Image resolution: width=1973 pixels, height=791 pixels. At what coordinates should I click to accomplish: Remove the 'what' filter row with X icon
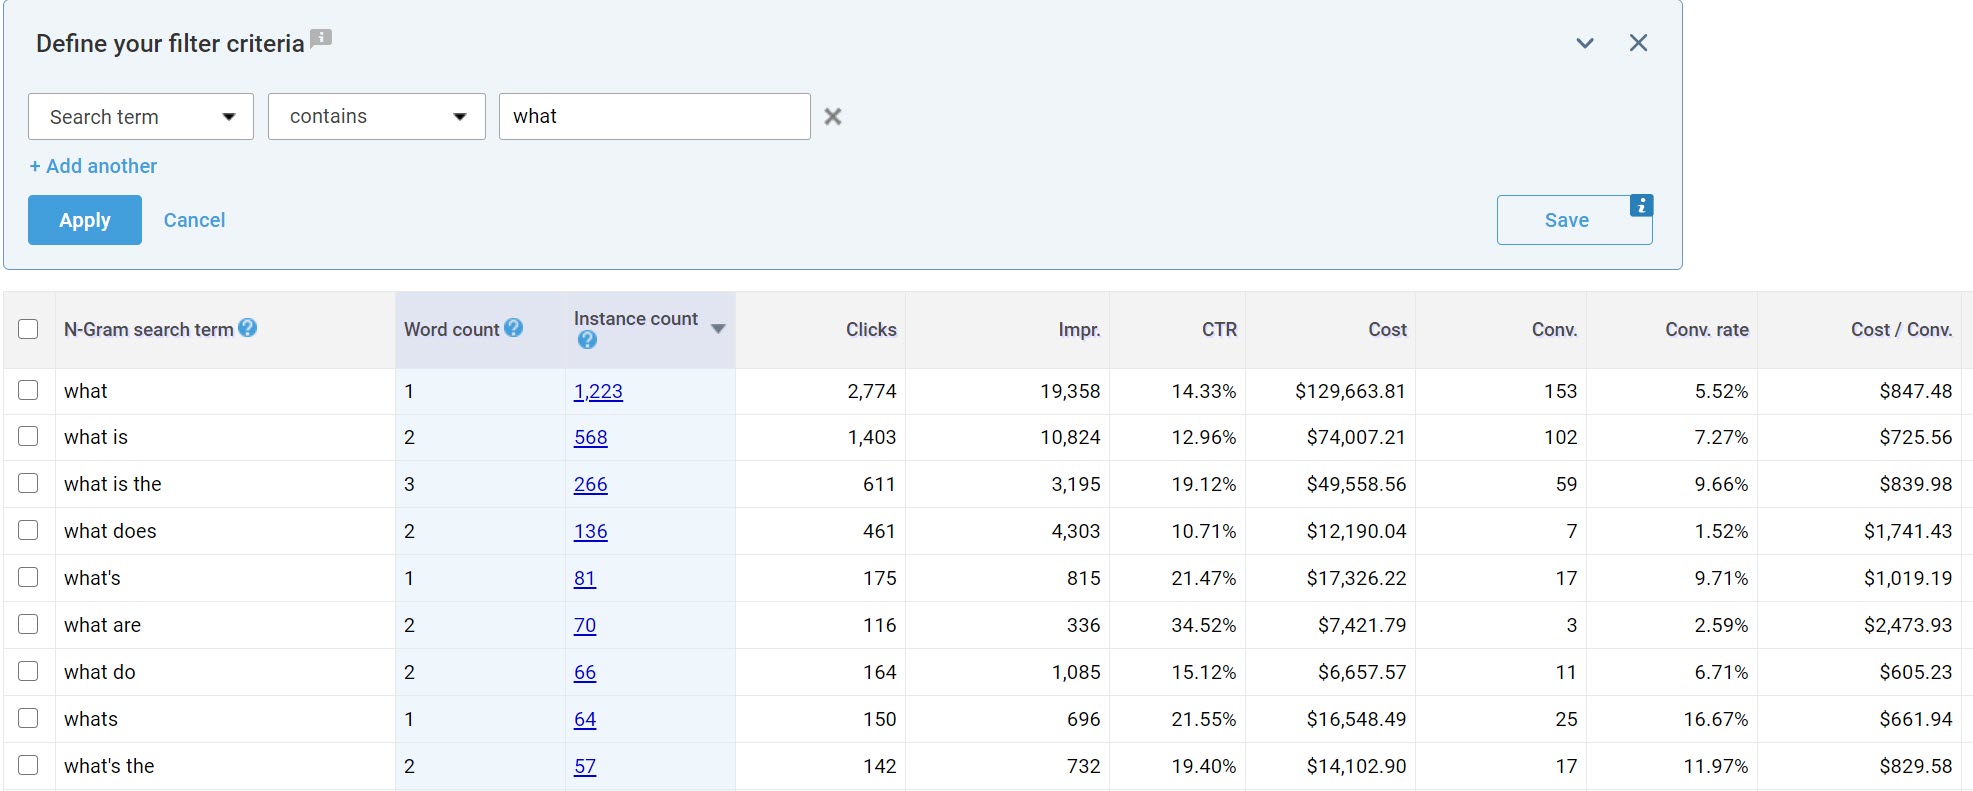click(832, 117)
